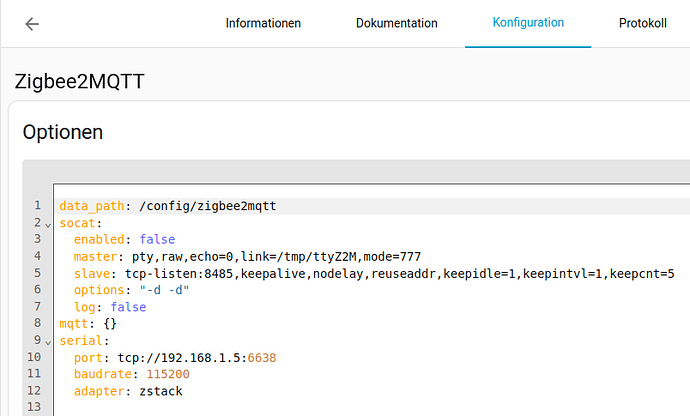This screenshot has height=416, width=690.
Task: Collapse the serial section fold arrow
Action: (x=48, y=342)
